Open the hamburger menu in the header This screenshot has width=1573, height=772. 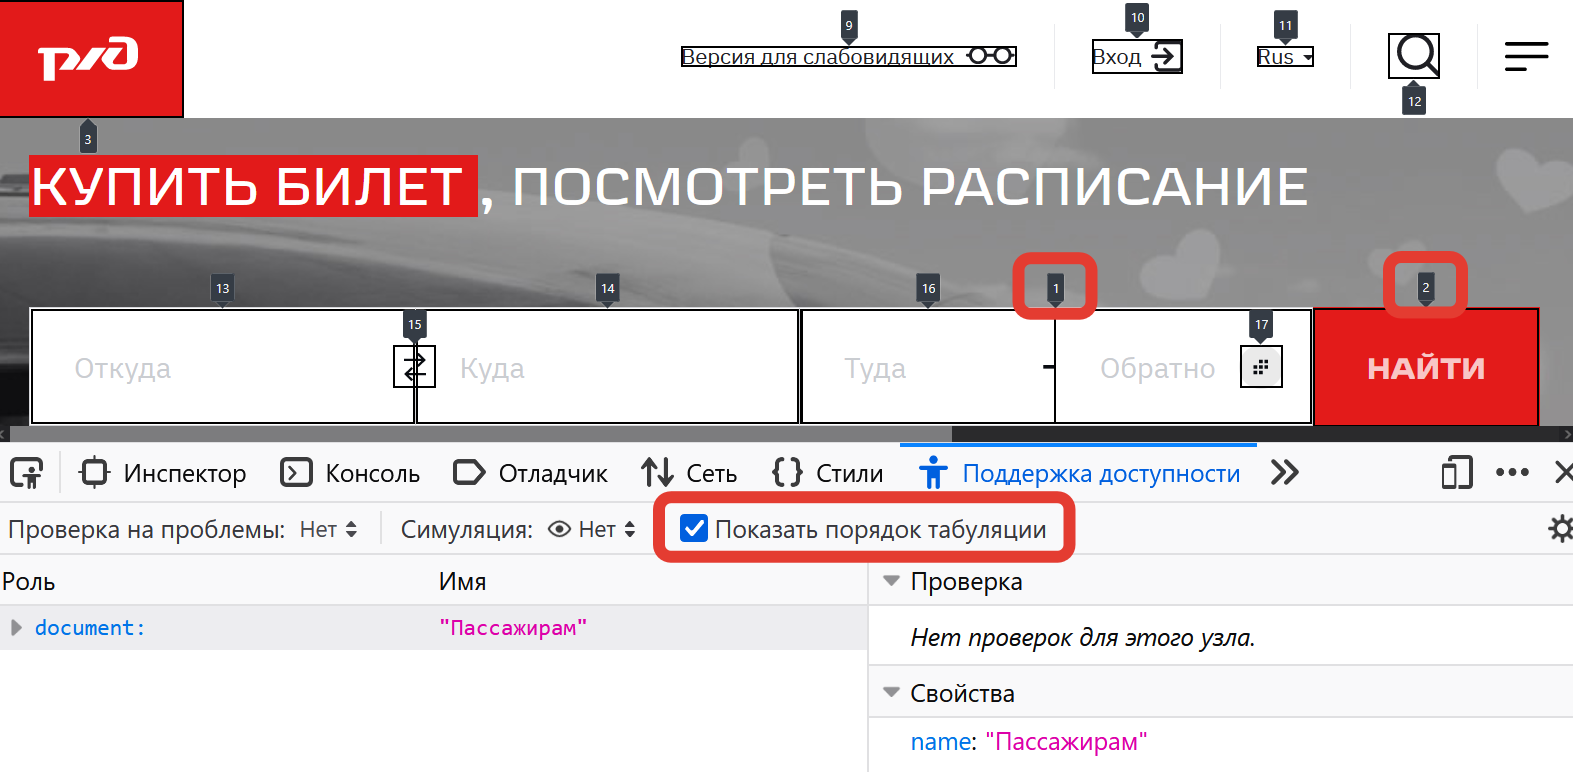pyautogui.click(x=1526, y=56)
